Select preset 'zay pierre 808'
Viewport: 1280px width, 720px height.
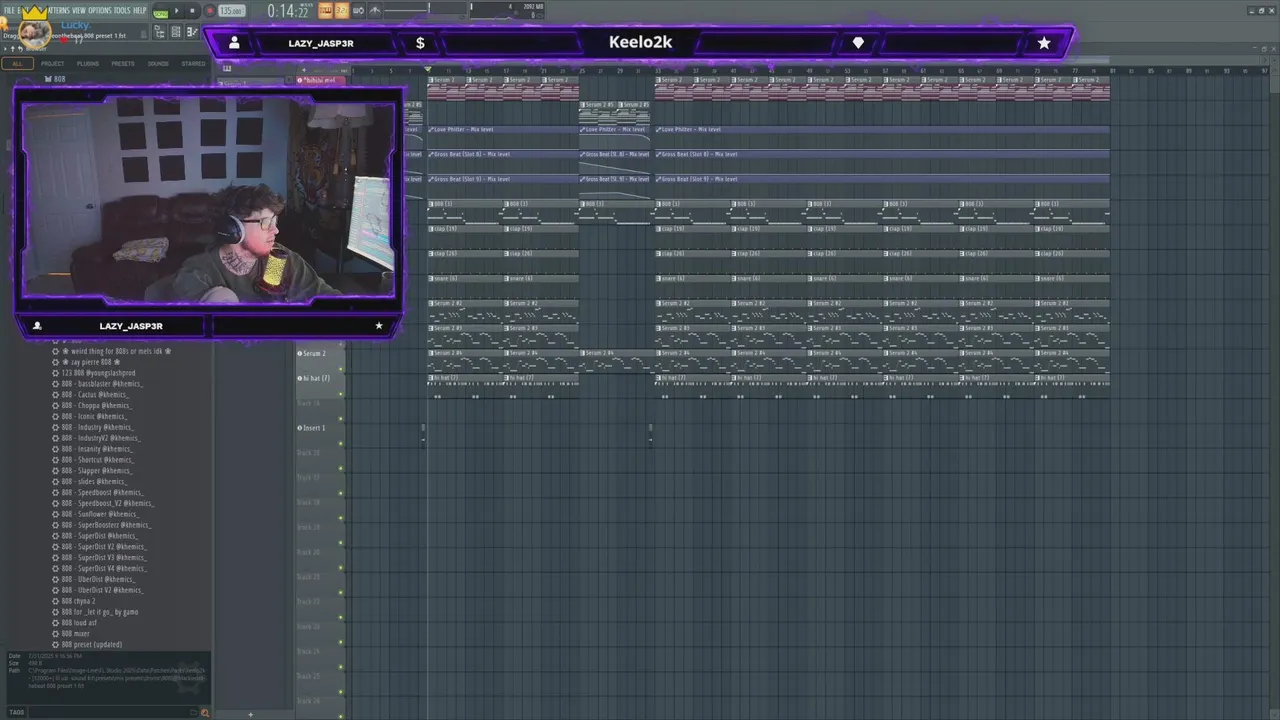pyautogui.click(x=91, y=362)
